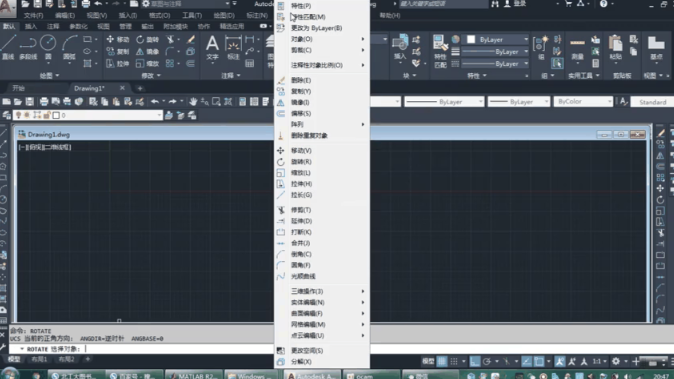Screen dimensions: 674x379
Task: Click the ROTATE command line input
Action: pos(178,349)
